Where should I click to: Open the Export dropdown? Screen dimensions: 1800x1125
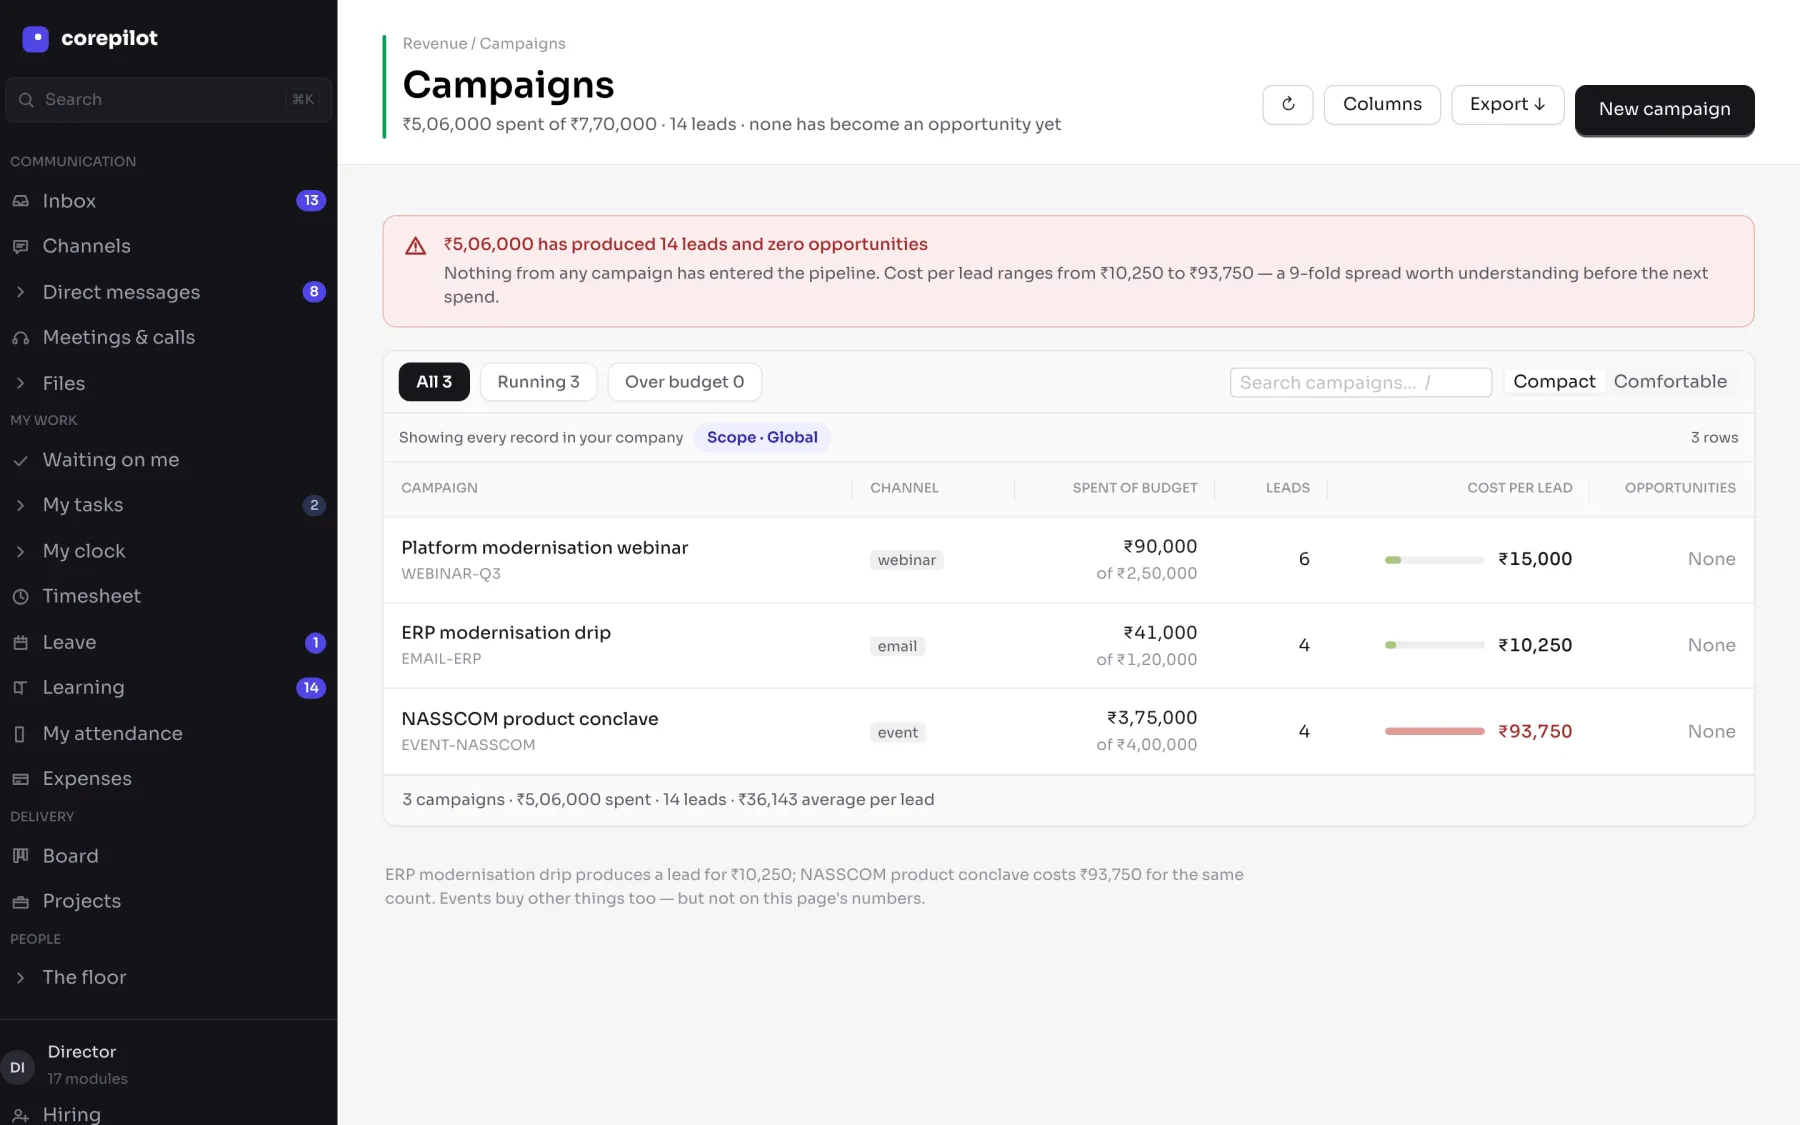pyautogui.click(x=1507, y=105)
